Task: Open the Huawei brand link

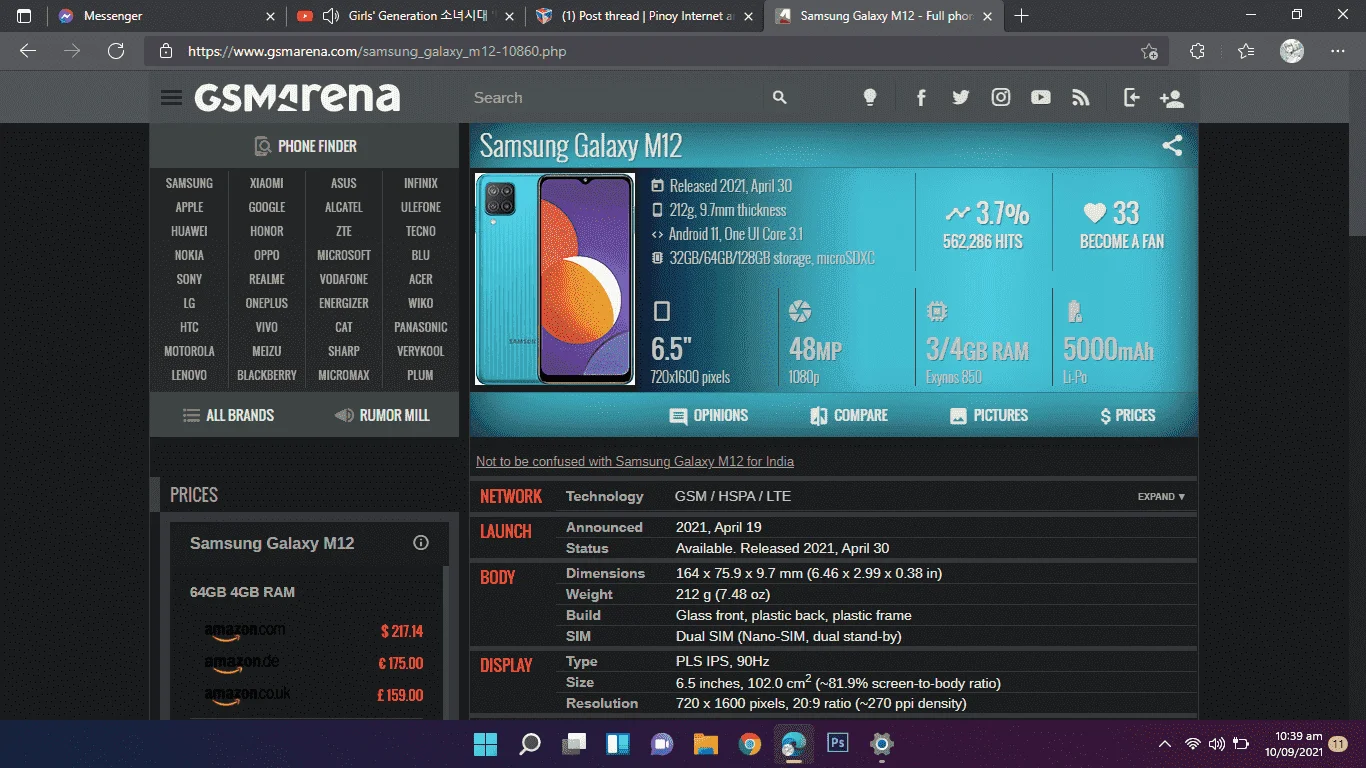Action: (x=189, y=231)
